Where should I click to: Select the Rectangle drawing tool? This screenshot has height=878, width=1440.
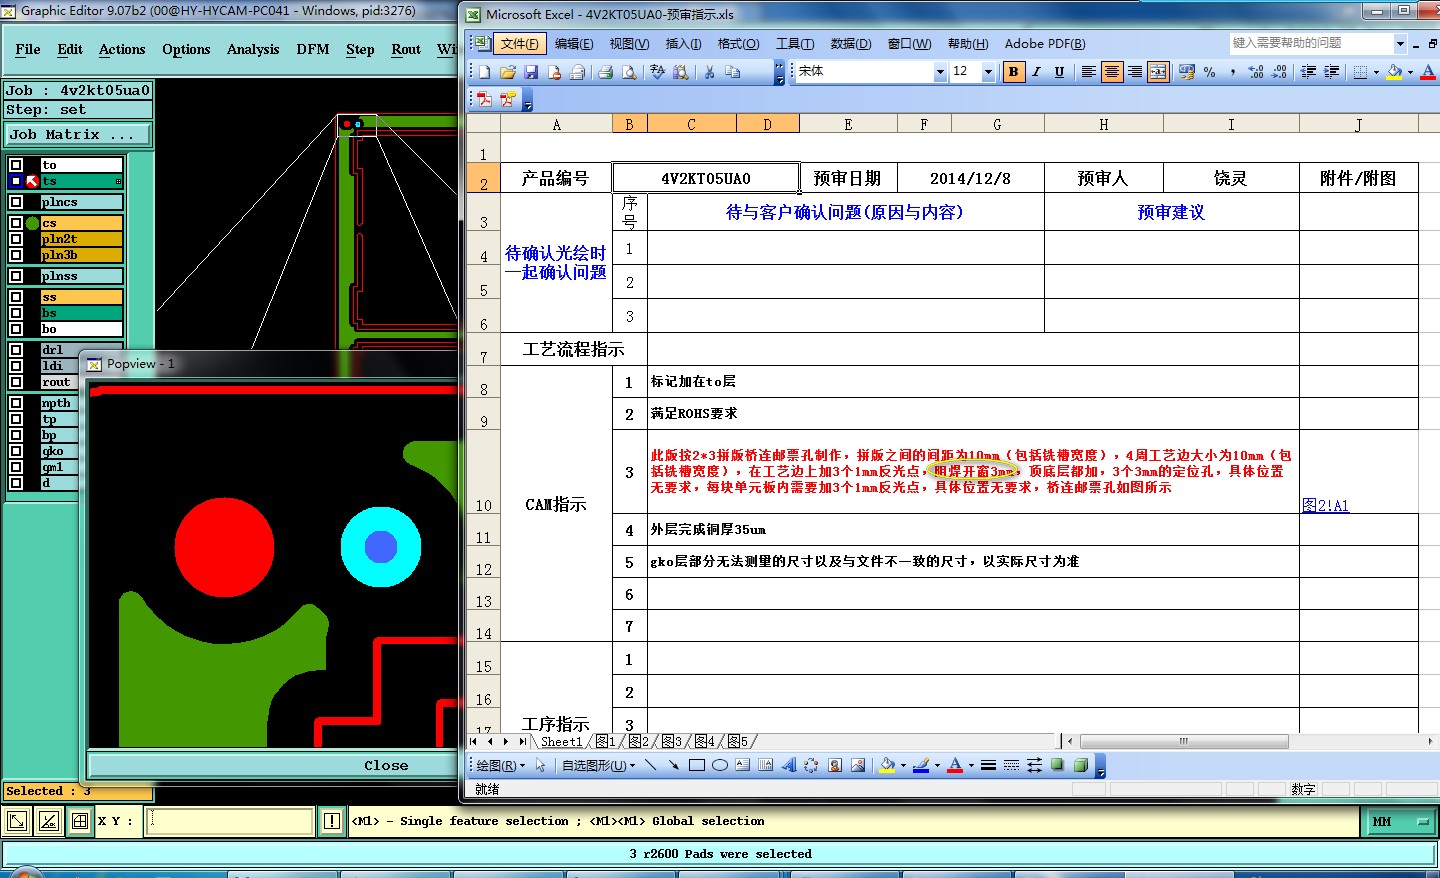697,766
